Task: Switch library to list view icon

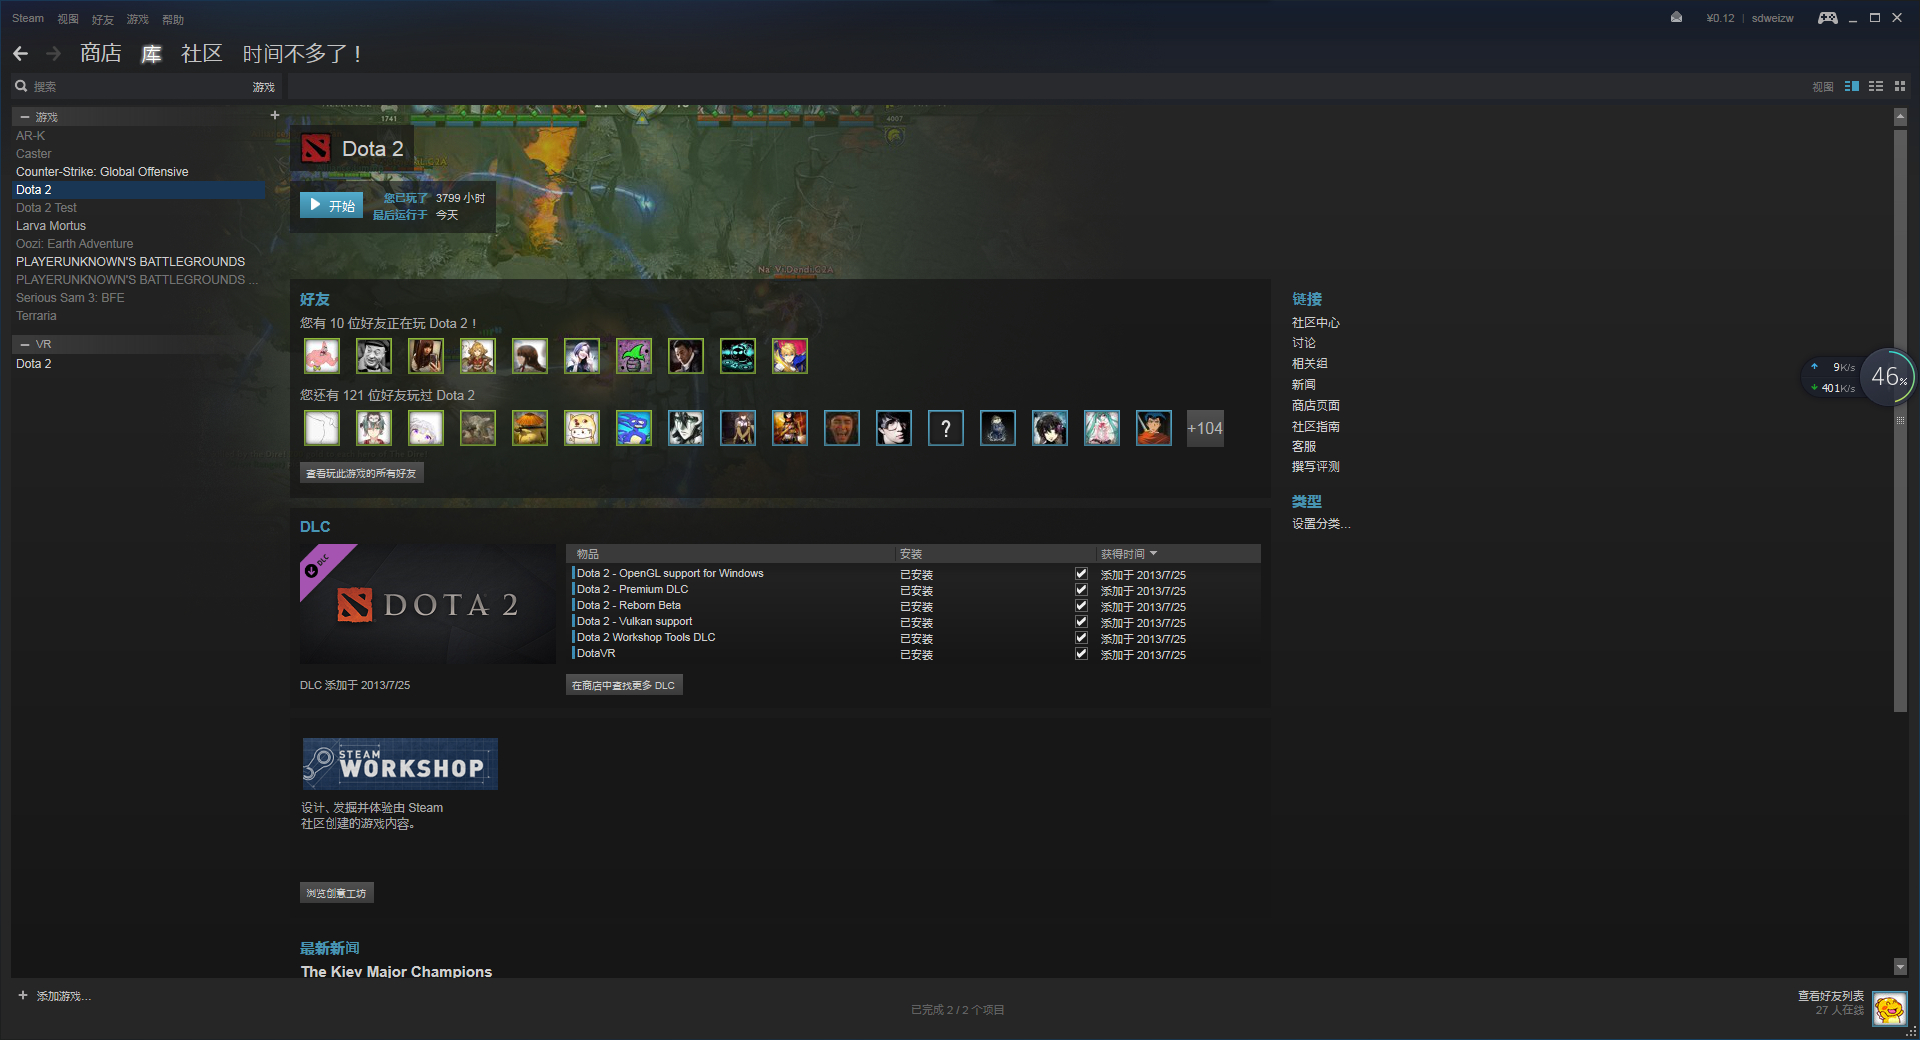Action: coord(1876,87)
